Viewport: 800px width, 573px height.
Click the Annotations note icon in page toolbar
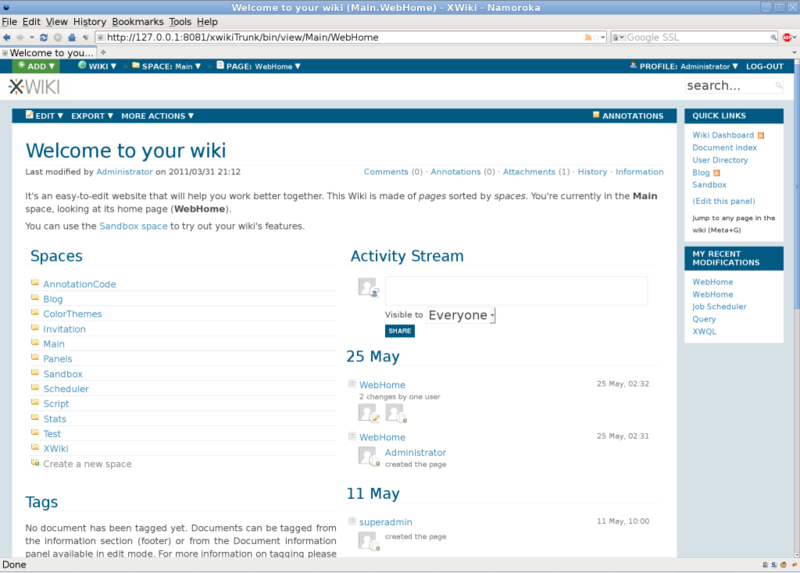point(595,115)
